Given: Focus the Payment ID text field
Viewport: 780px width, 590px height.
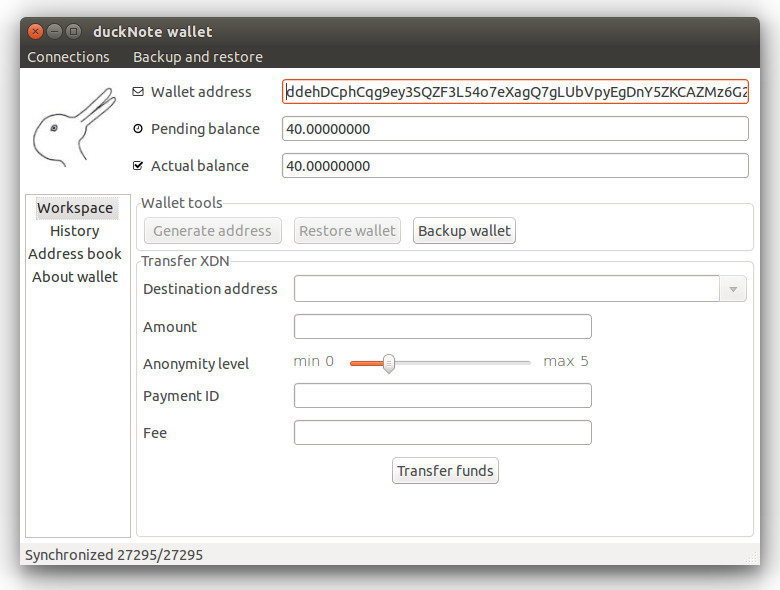Looking at the screenshot, I should (443, 395).
